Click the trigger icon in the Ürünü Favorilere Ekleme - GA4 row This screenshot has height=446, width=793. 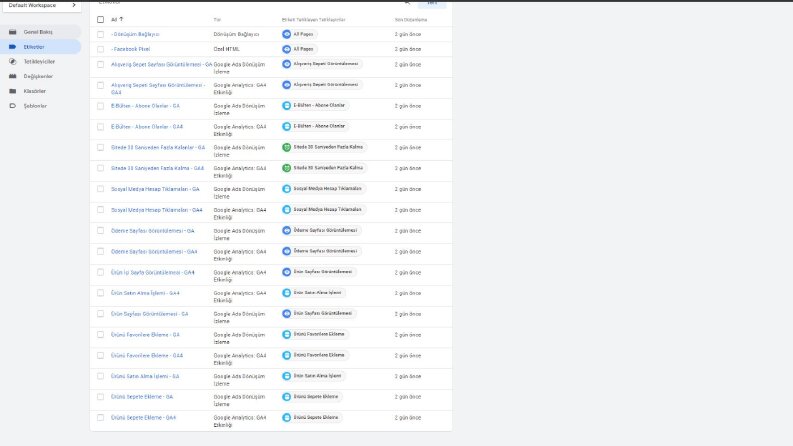(286, 355)
